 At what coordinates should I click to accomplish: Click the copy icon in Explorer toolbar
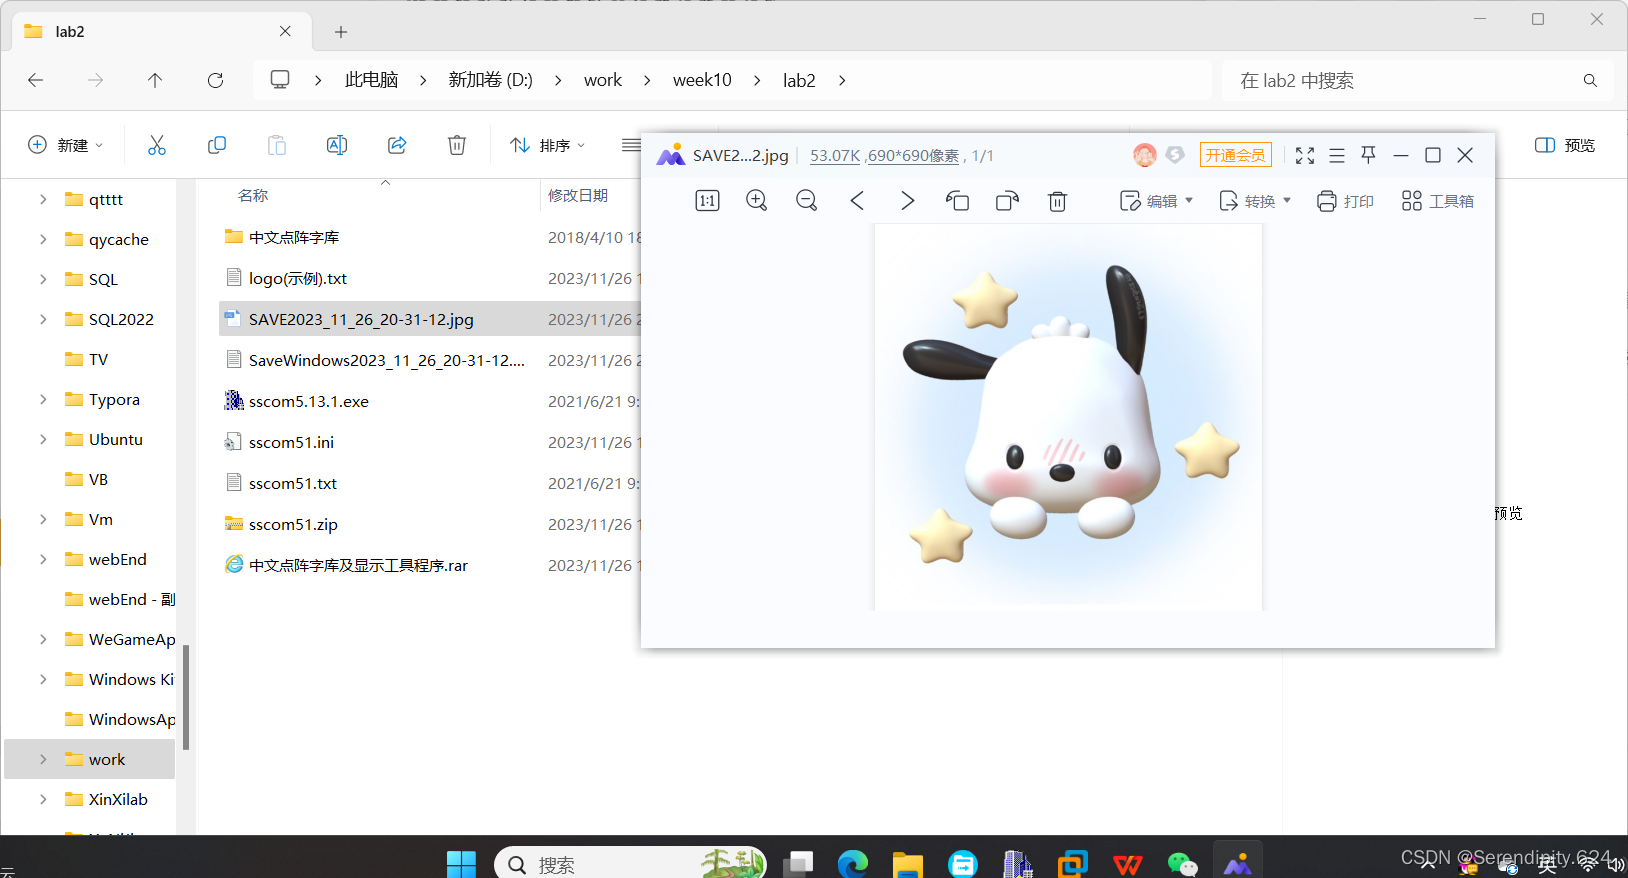click(217, 145)
